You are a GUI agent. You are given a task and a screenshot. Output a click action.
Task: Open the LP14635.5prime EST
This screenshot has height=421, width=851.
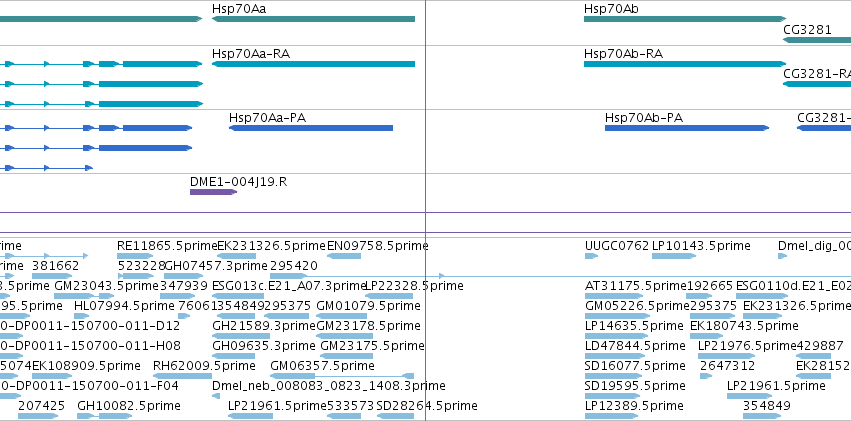tap(617, 336)
